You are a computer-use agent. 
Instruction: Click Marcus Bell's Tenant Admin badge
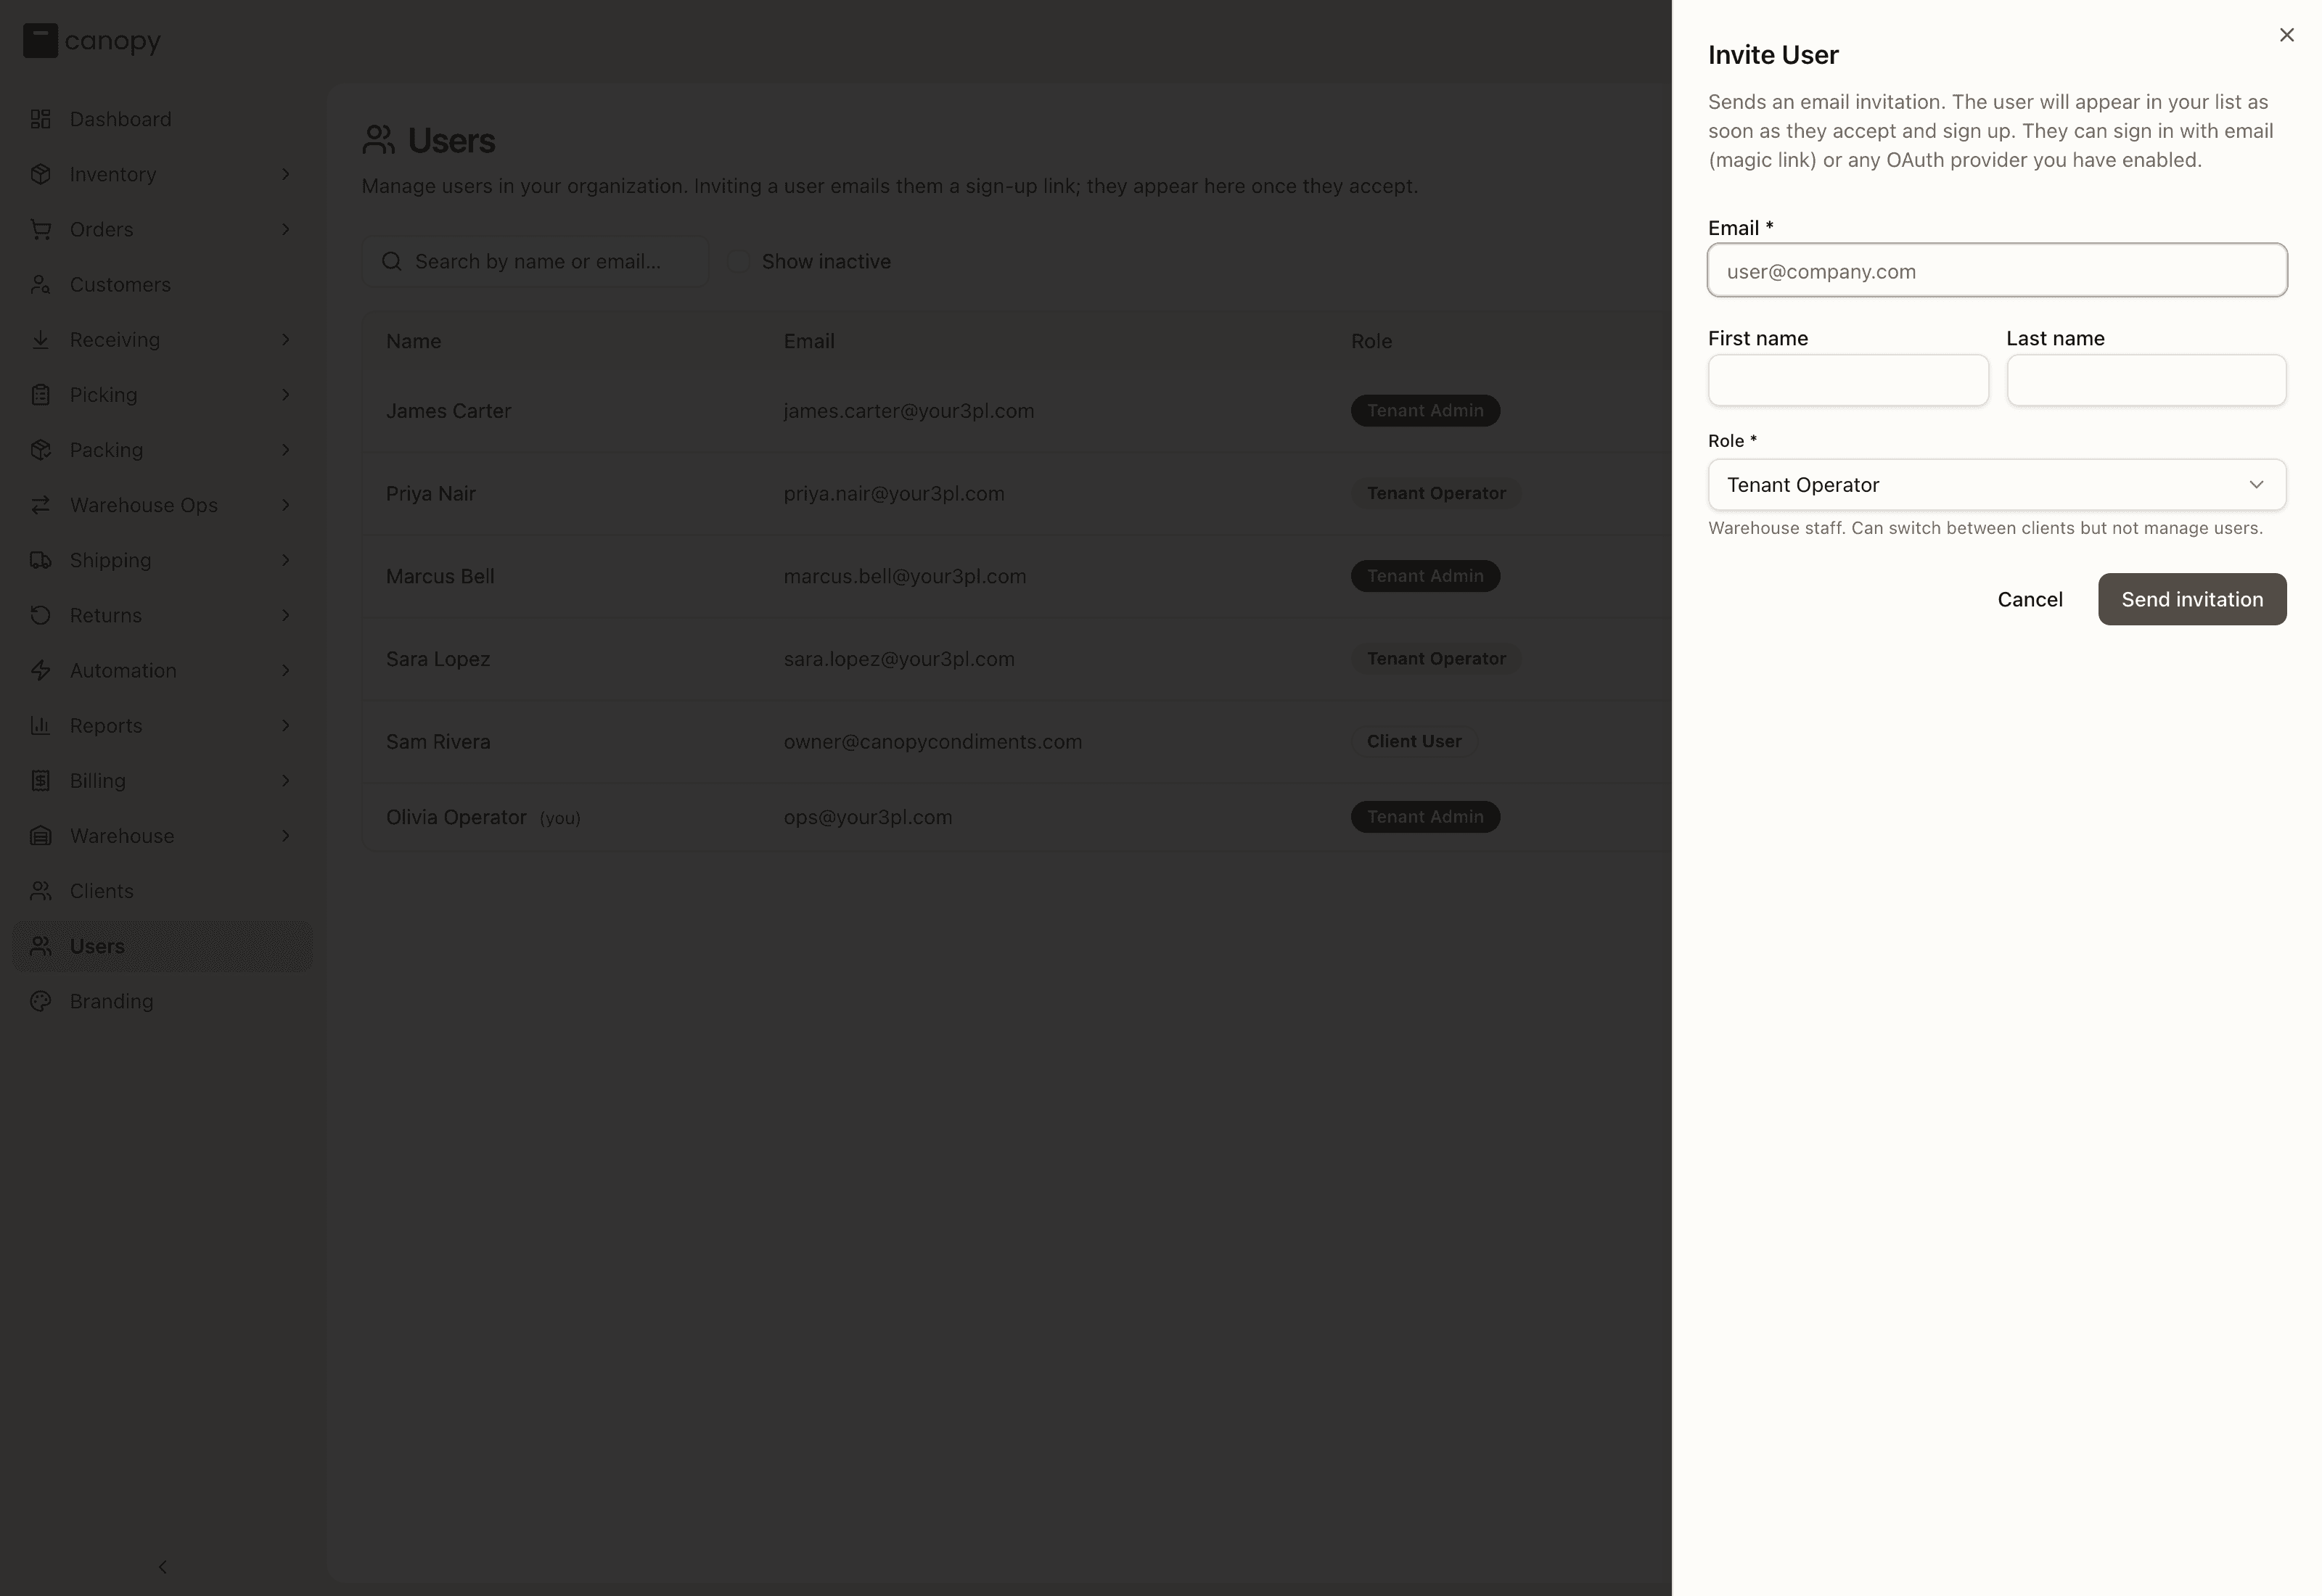1425,576
